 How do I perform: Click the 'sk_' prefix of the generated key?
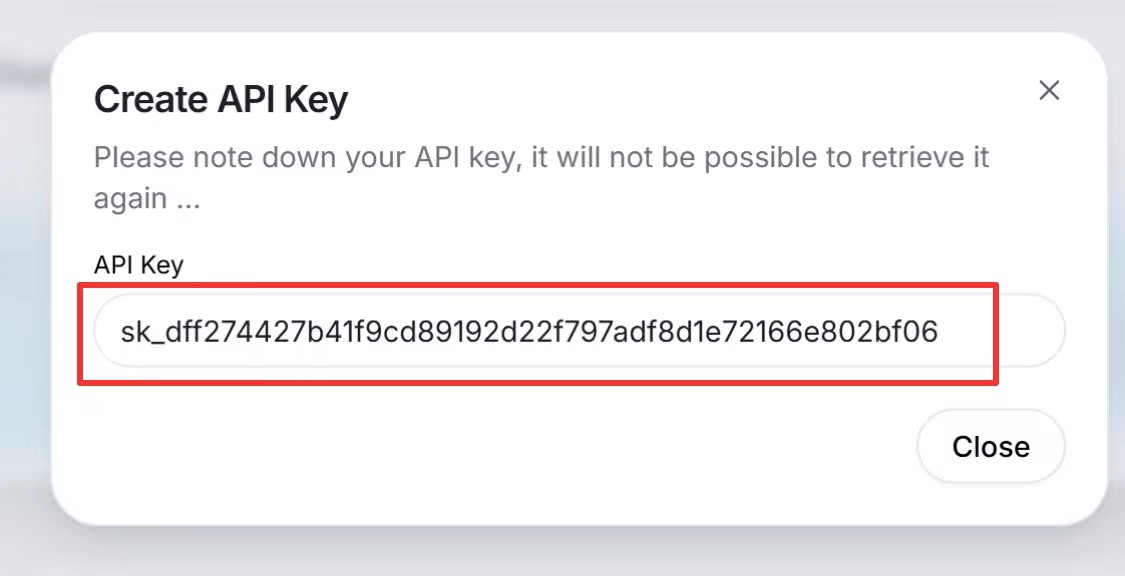coord(138,331)
